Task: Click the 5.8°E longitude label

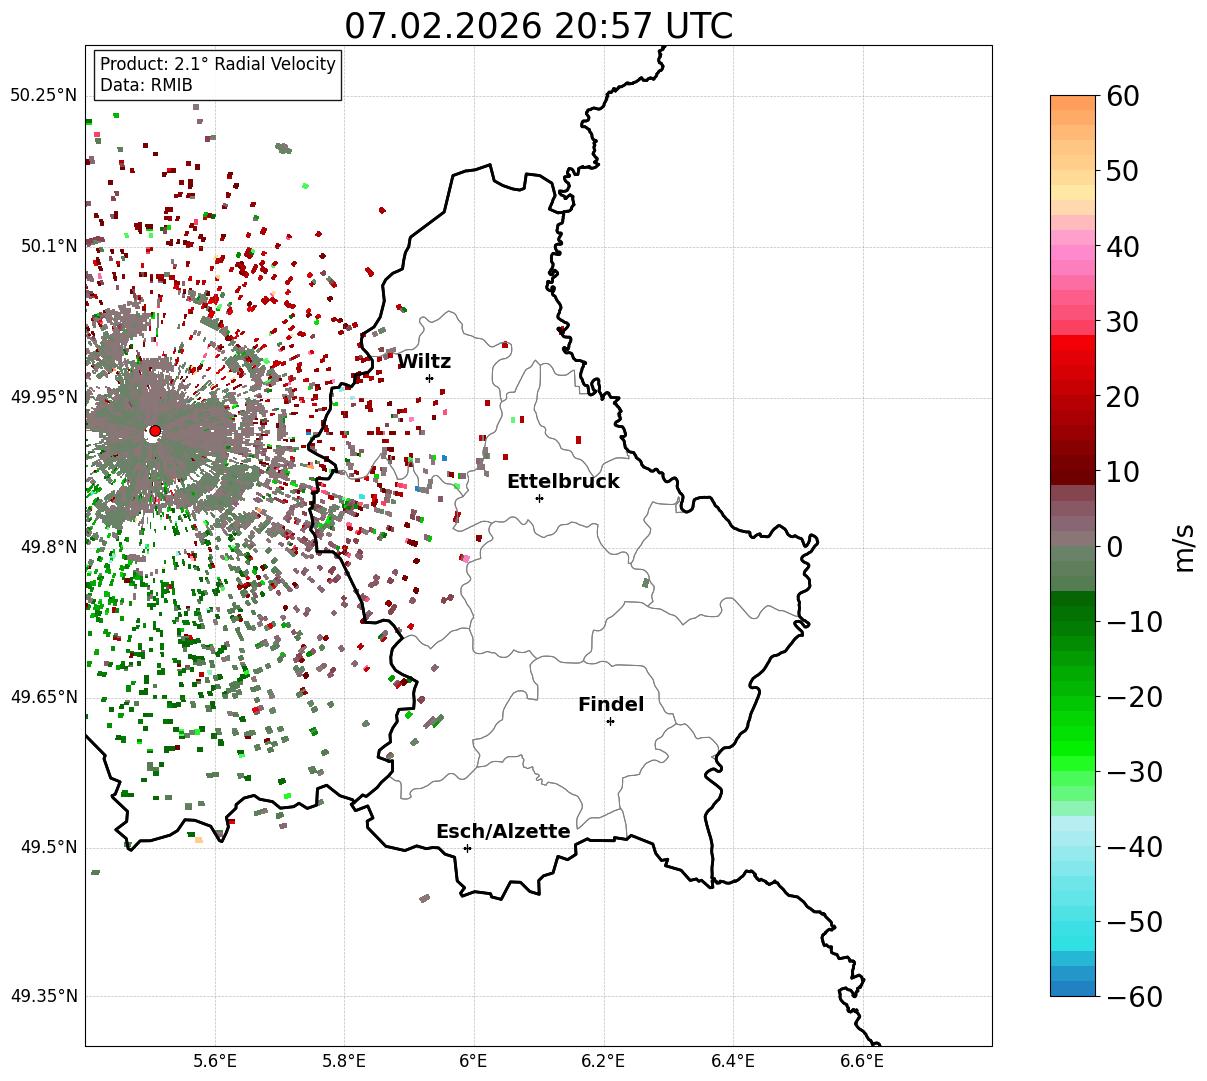Action: click(345, 1061)
